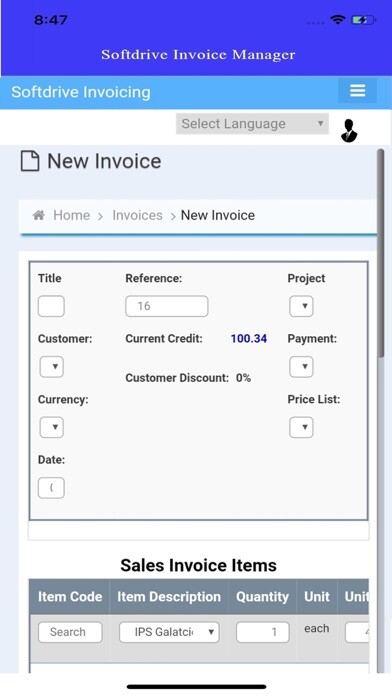The height and width of the screenshot is (696, 392).
Task: Click the Quantity field showing 1
Action: pos(263,632)
